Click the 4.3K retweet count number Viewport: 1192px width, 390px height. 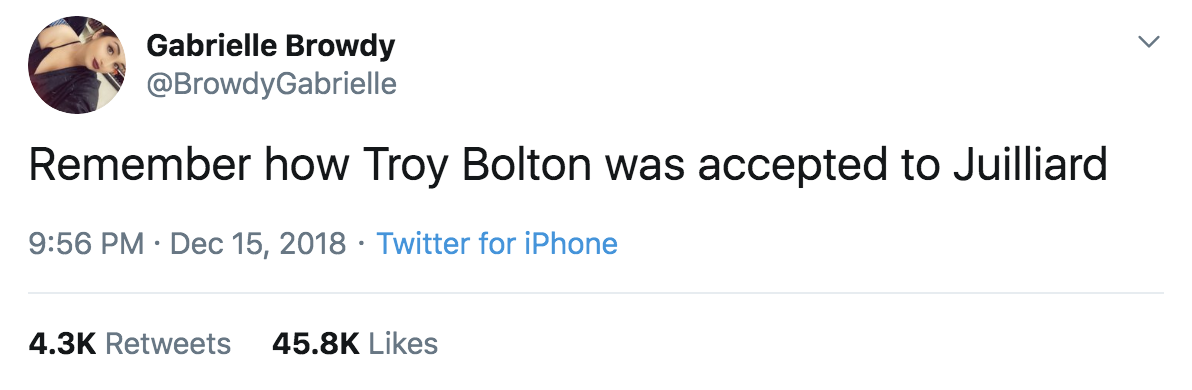pyautogui.click(x=62, y=344)
